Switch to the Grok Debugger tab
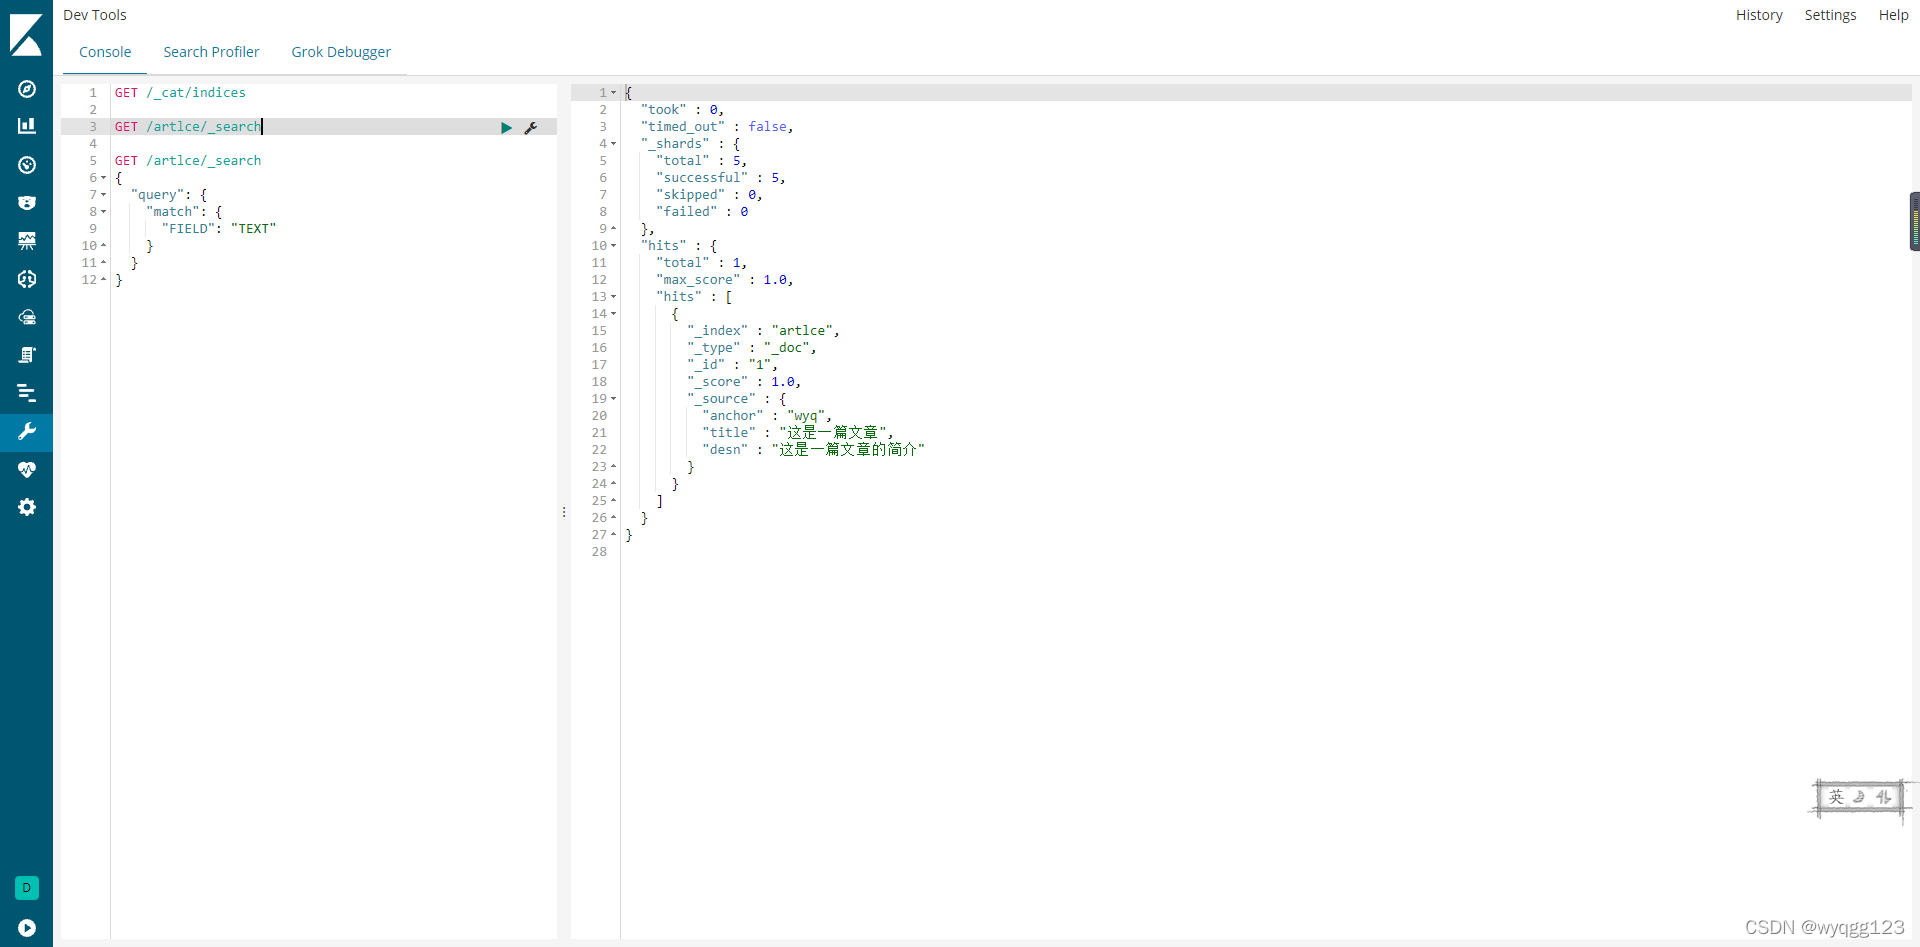1920x947 pixels. [x=341, y=52]
